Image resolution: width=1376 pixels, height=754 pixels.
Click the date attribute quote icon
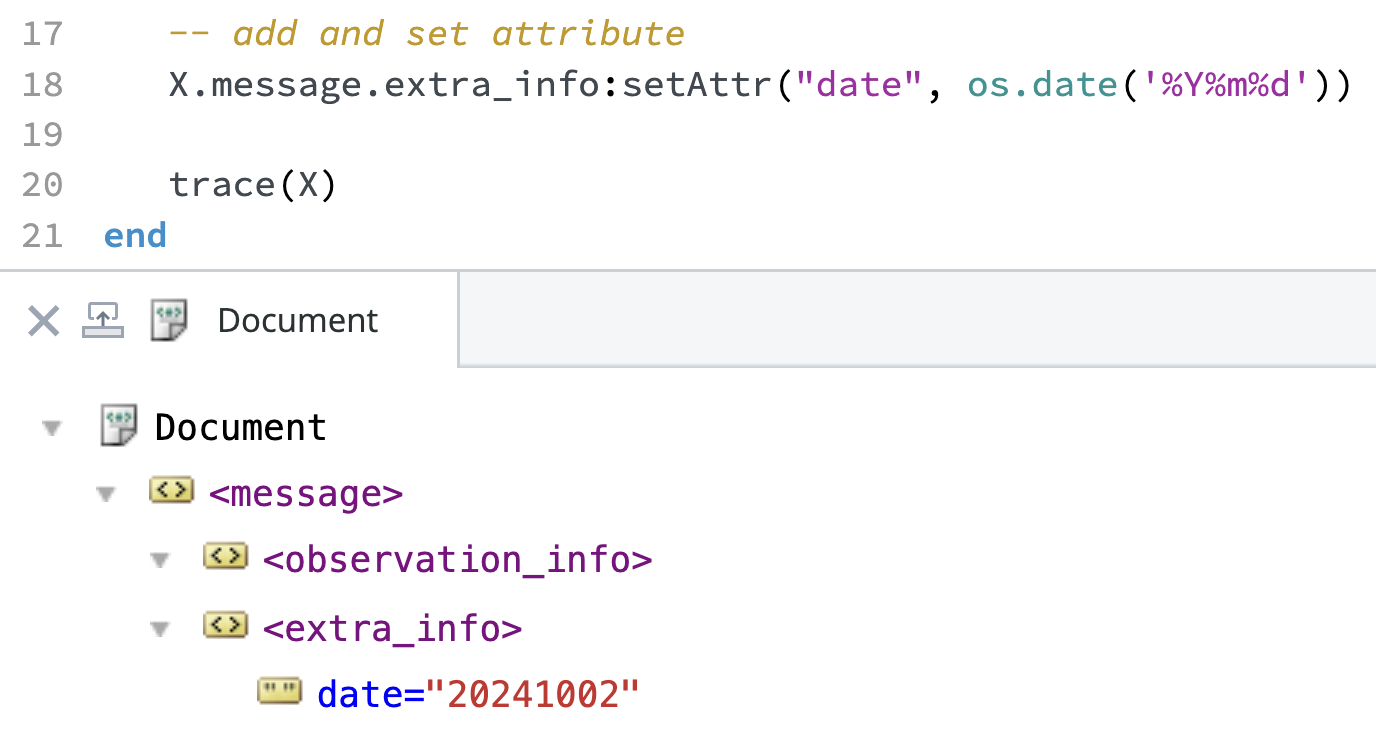[x=279, y=691]
